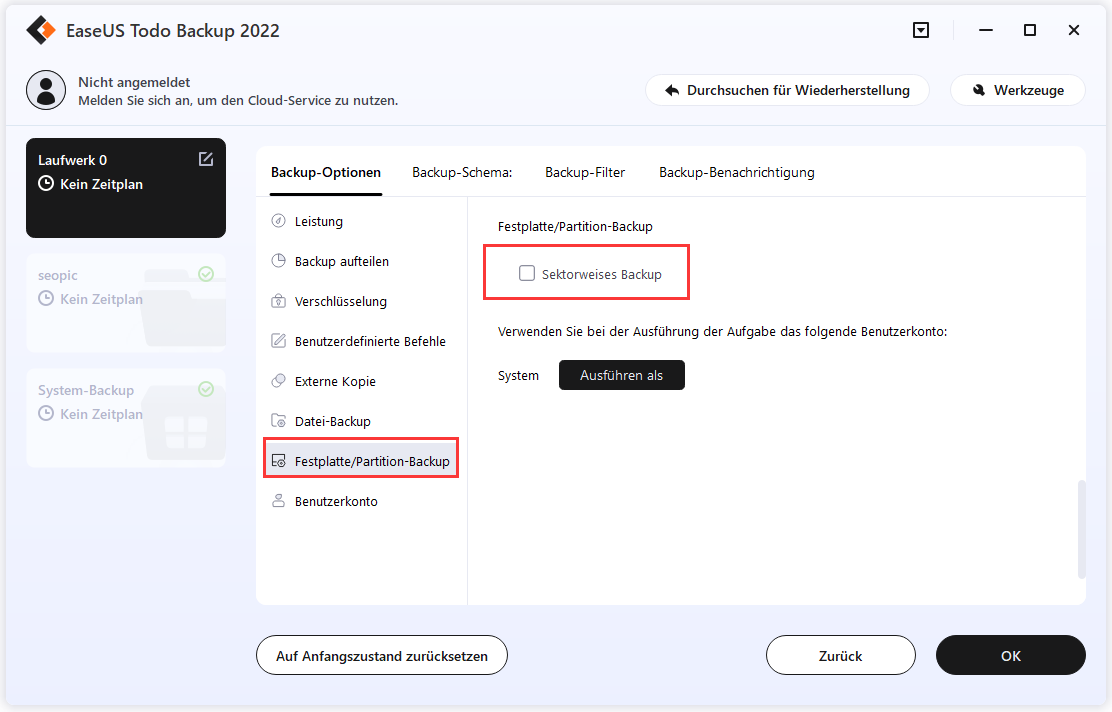Click the edit icon on Laufwerk 0

(x=206, y=159)
